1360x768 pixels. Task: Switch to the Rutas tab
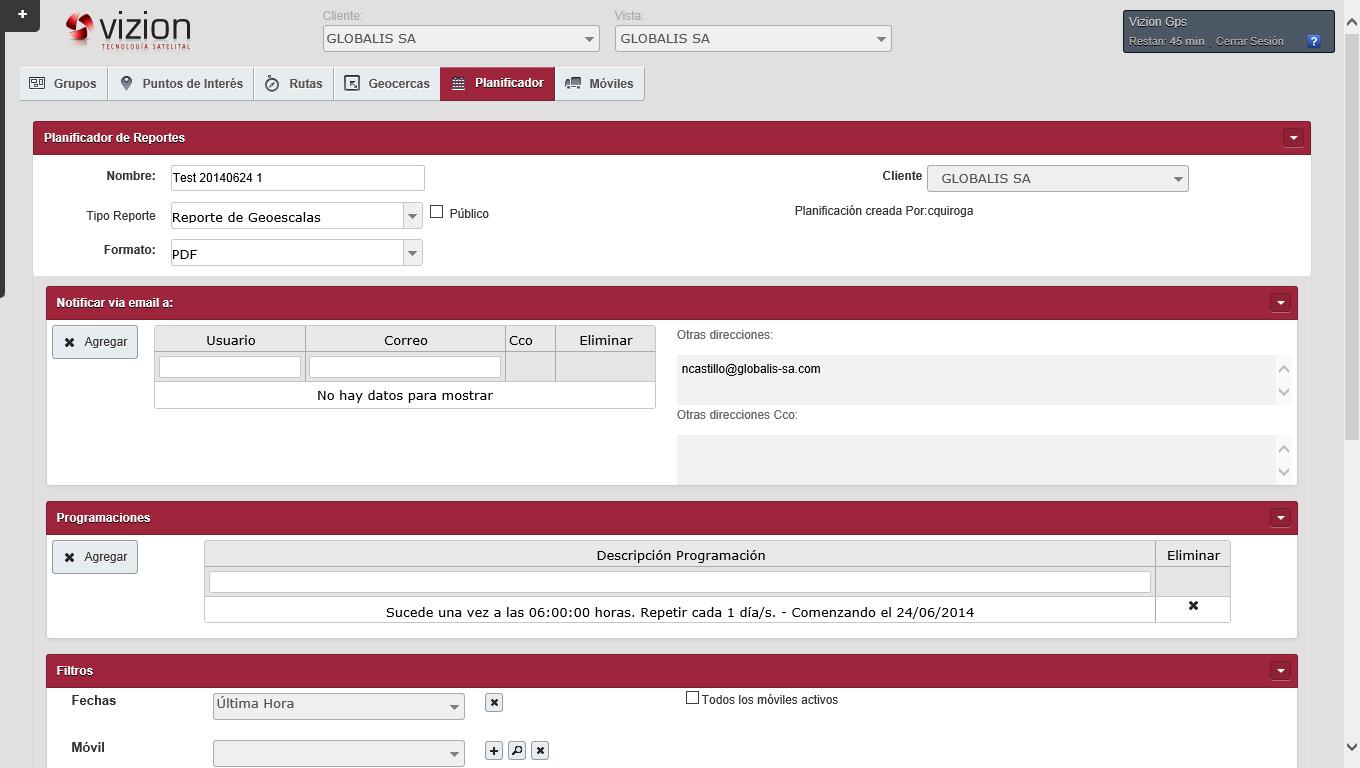click(x=294, y=84)
